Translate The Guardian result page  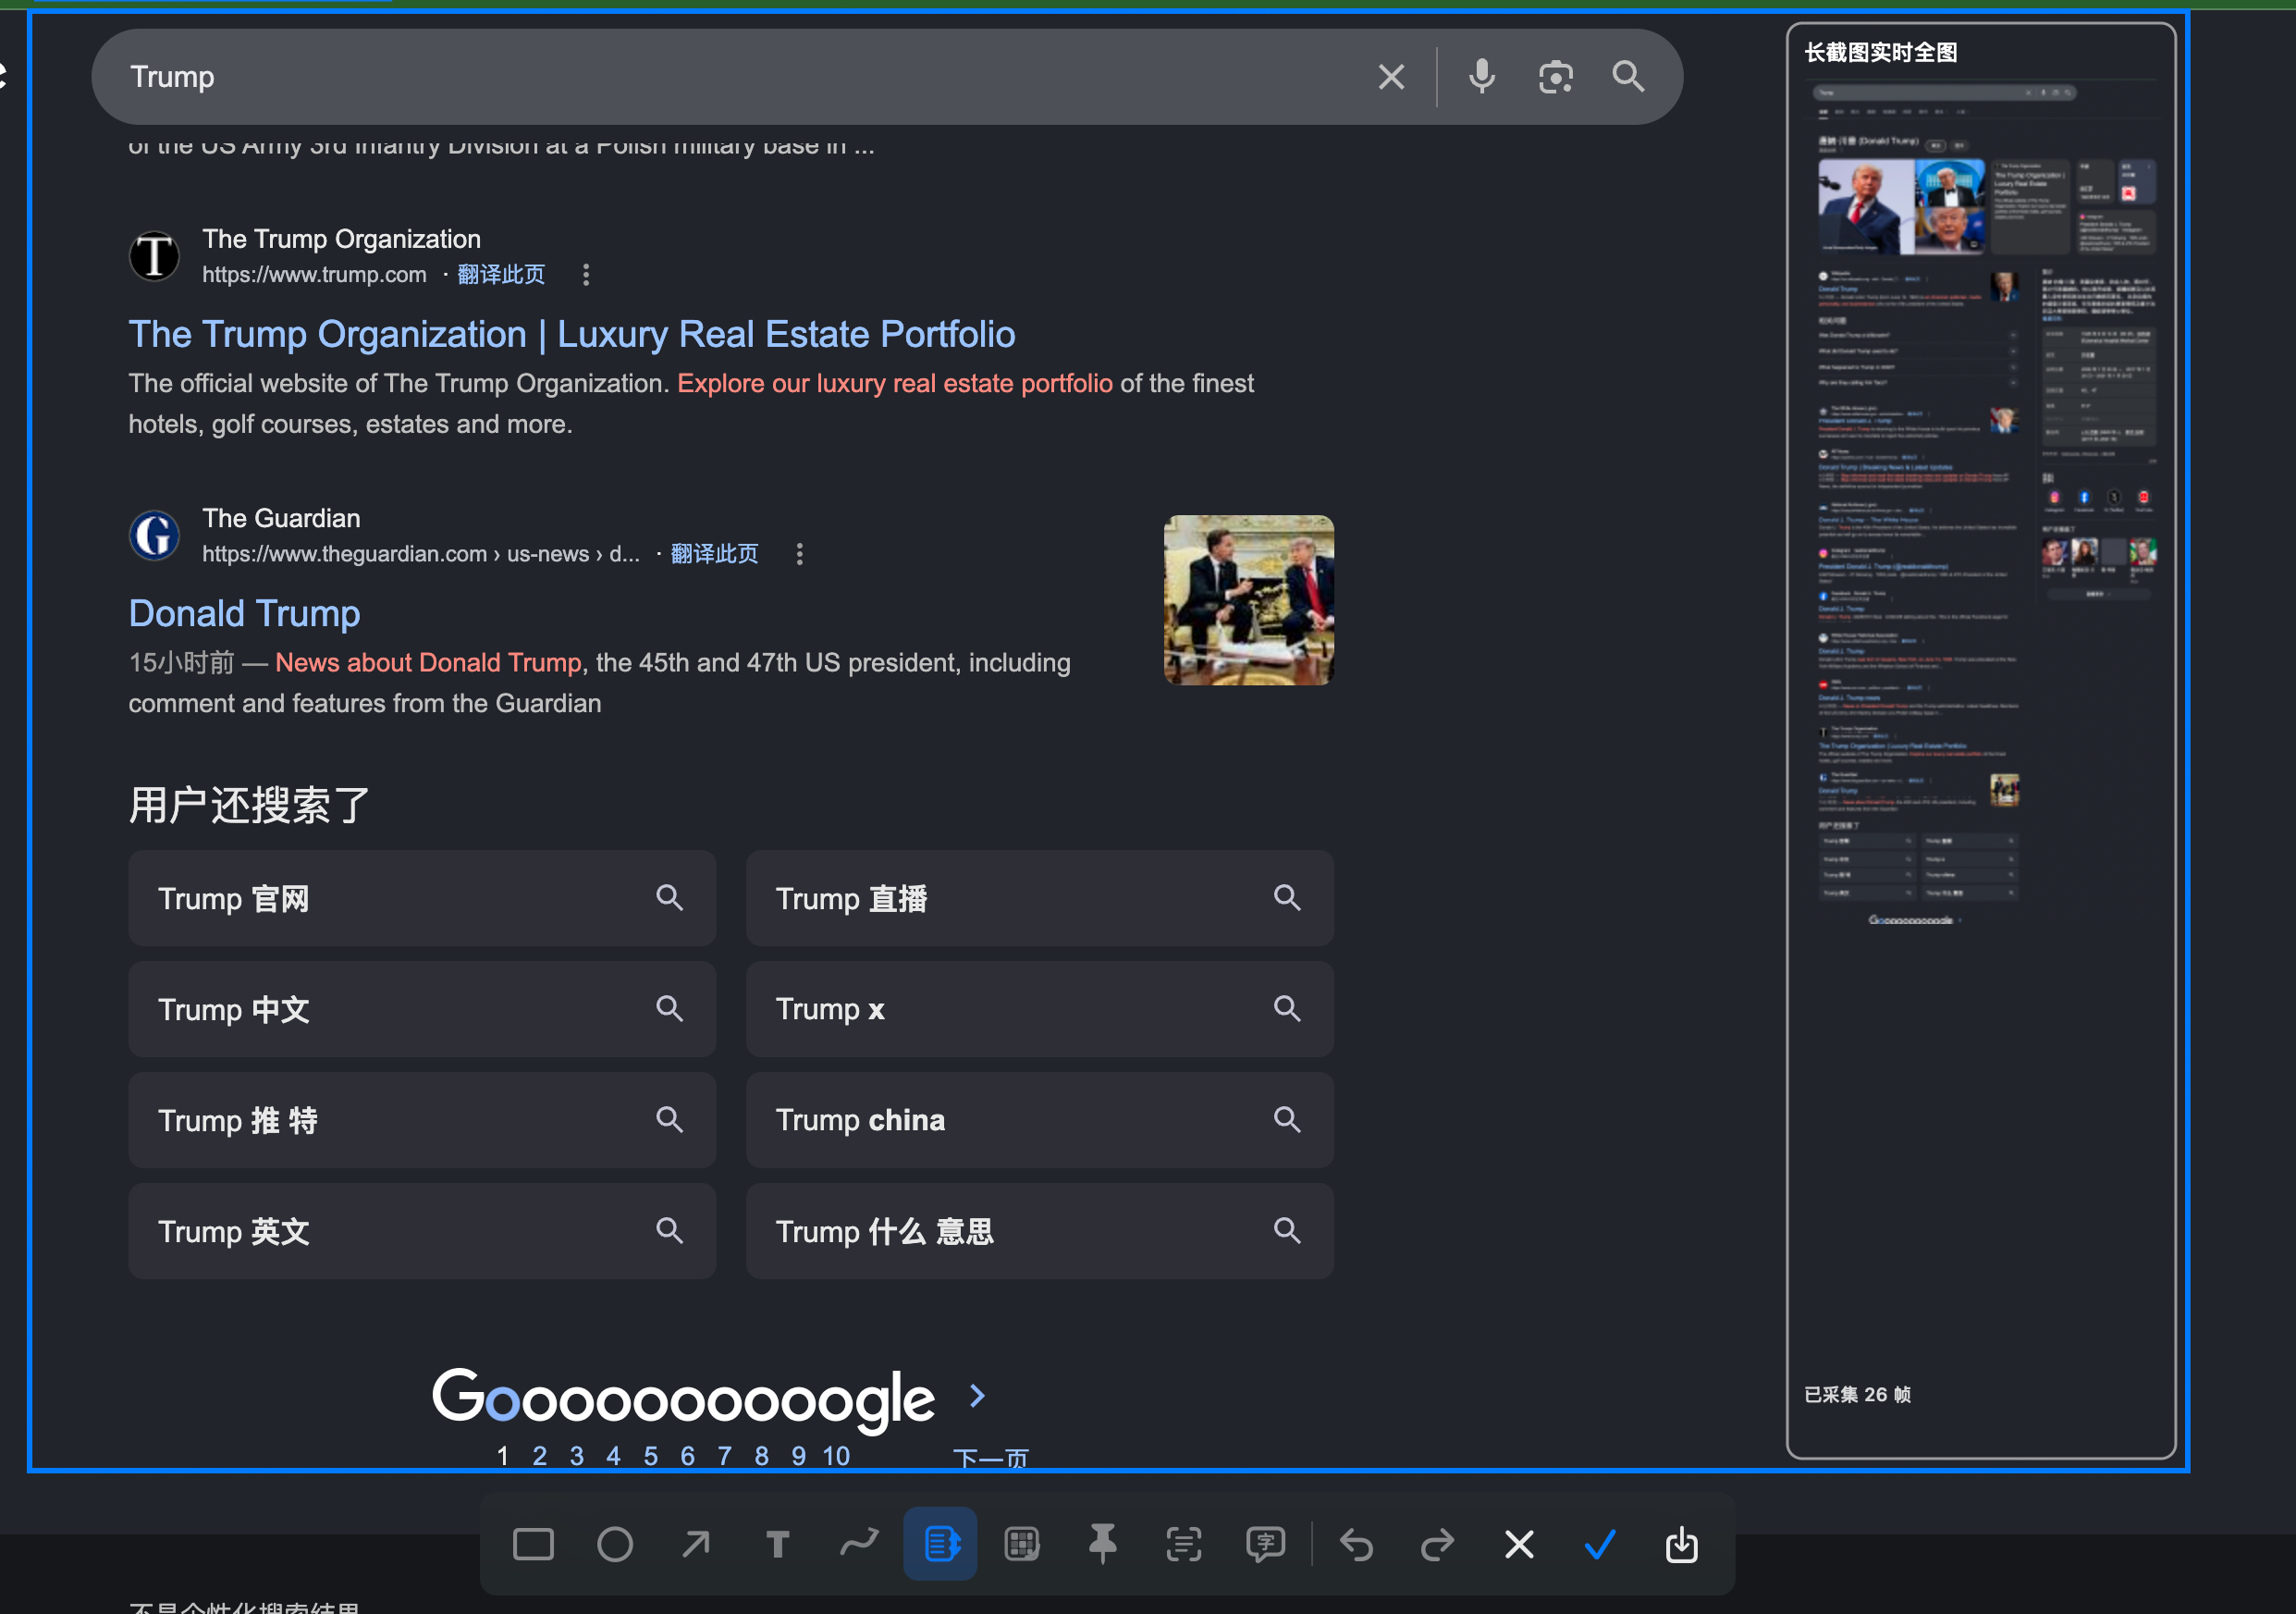click(x=714, y=553)
